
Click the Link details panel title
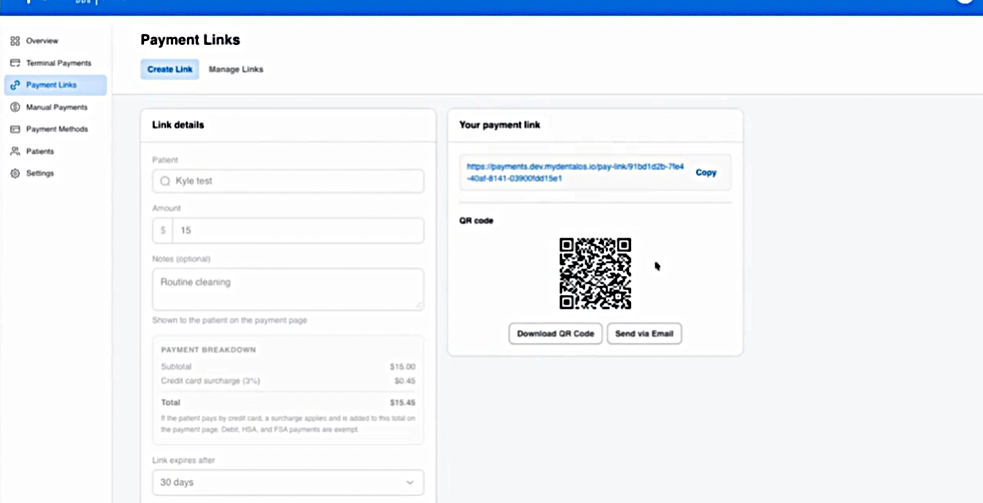tap(178, 125)
